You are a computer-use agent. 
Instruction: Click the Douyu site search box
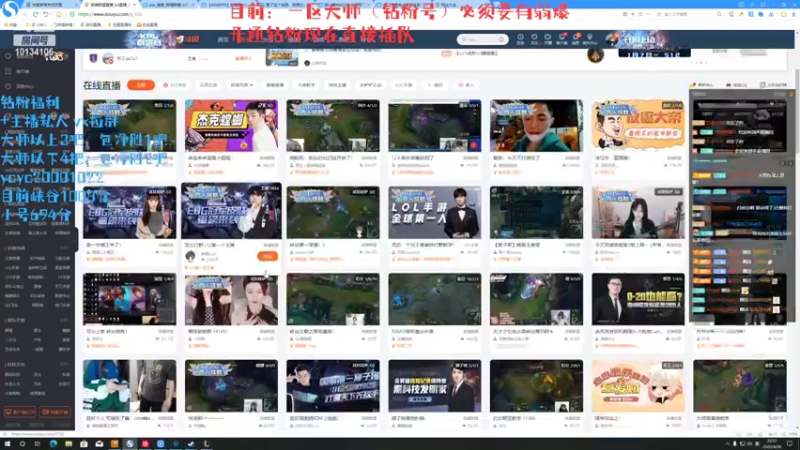(x=482, y=39)
